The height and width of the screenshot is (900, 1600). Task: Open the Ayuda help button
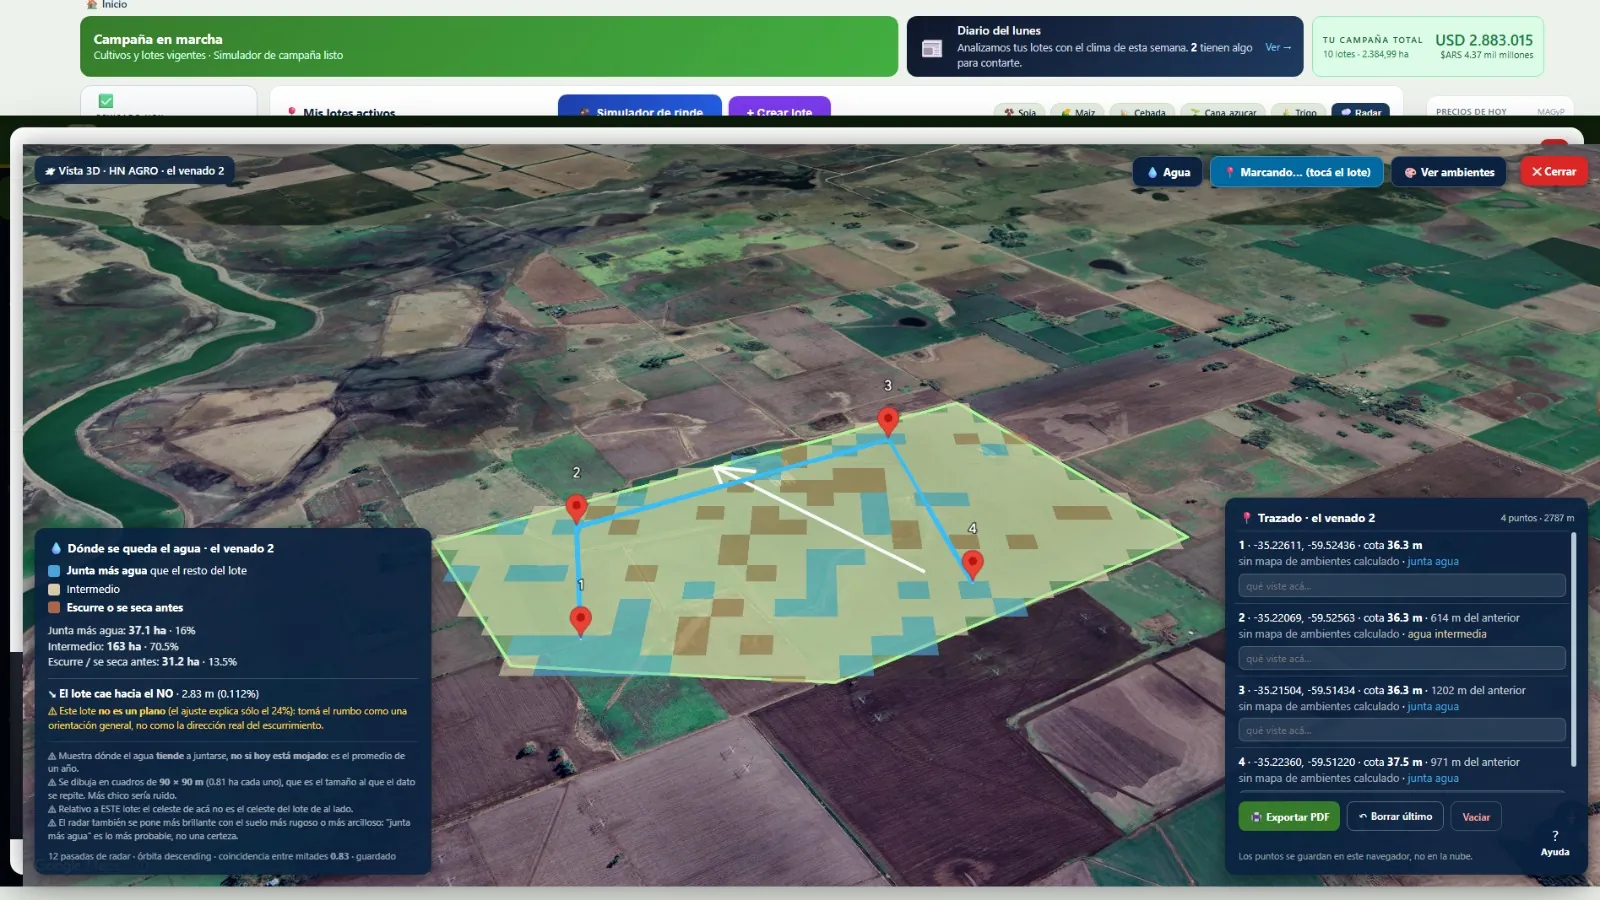[1555, 842]
